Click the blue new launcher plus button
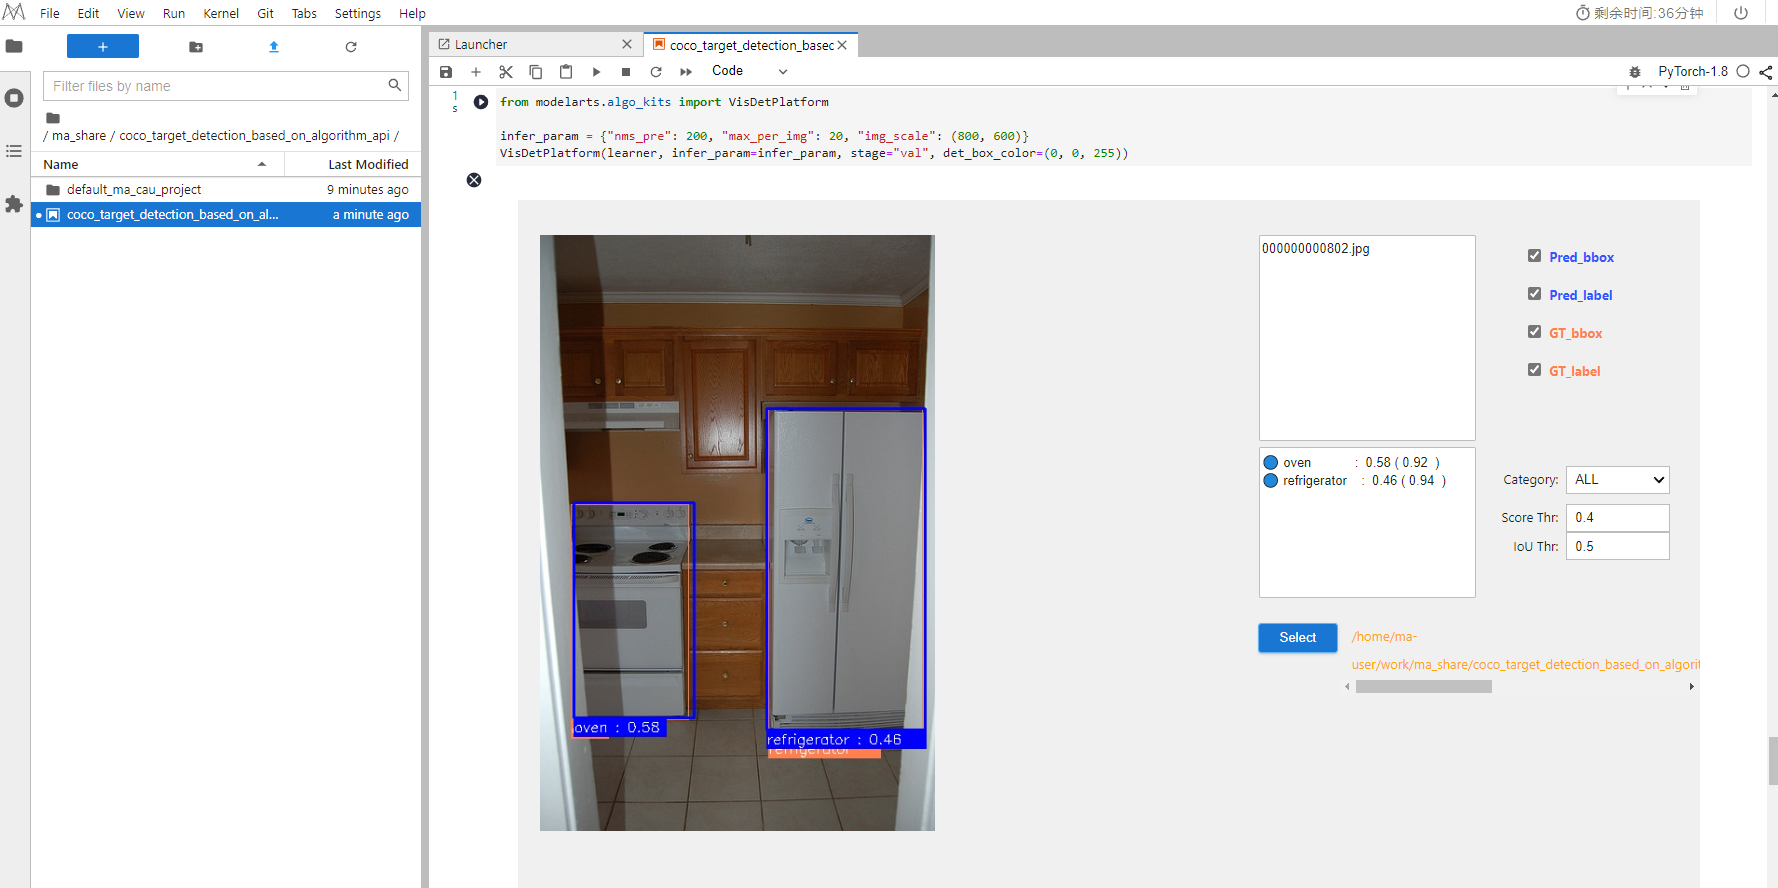The height and width of the screenshot is (888, 1778). point(103,46)
